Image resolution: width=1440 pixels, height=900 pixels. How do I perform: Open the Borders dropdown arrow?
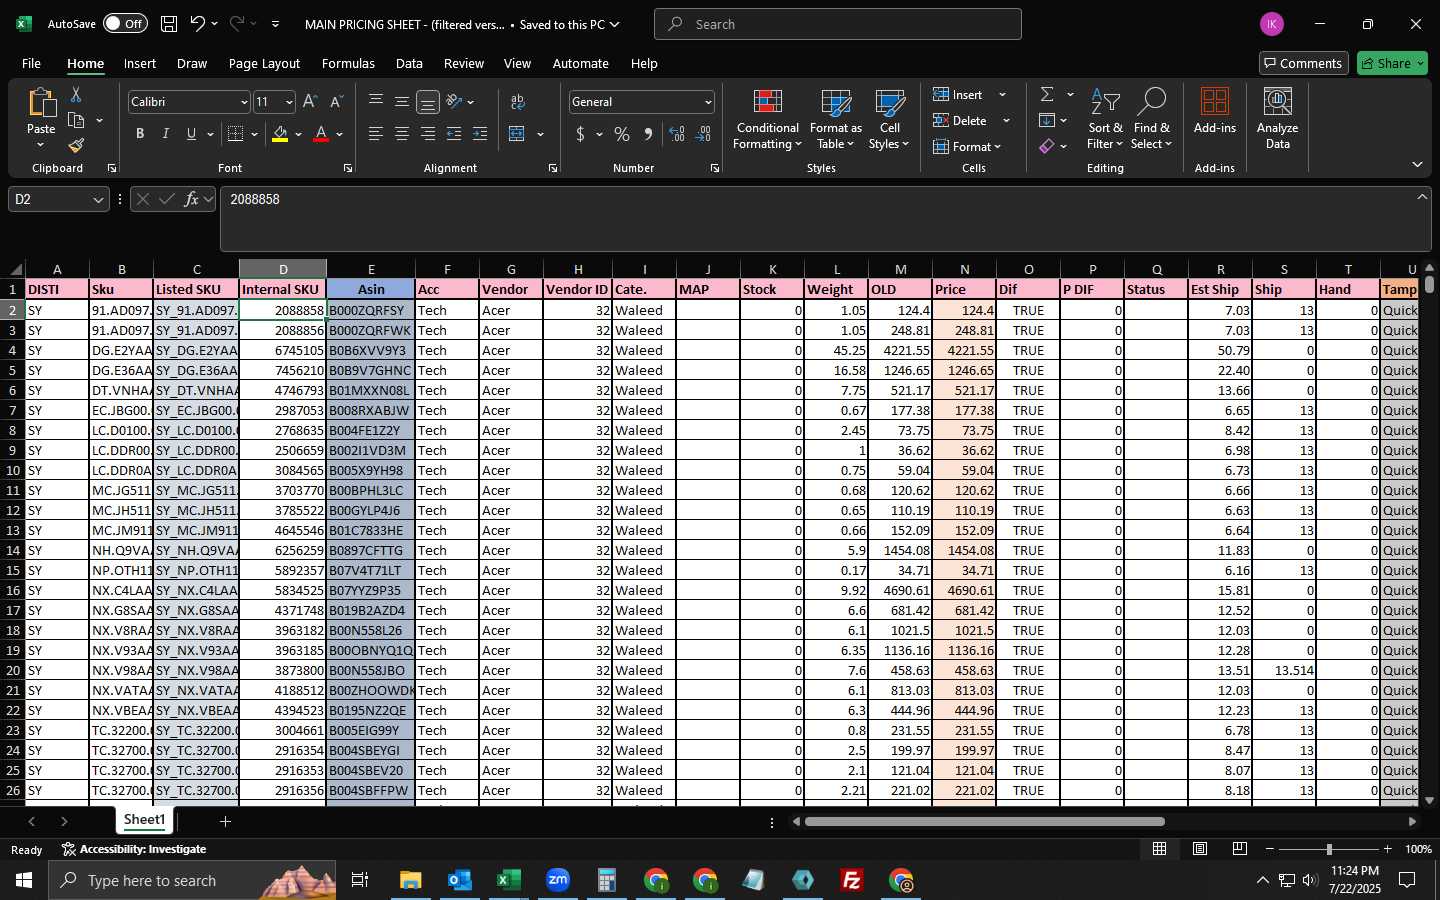pos(255,134)
